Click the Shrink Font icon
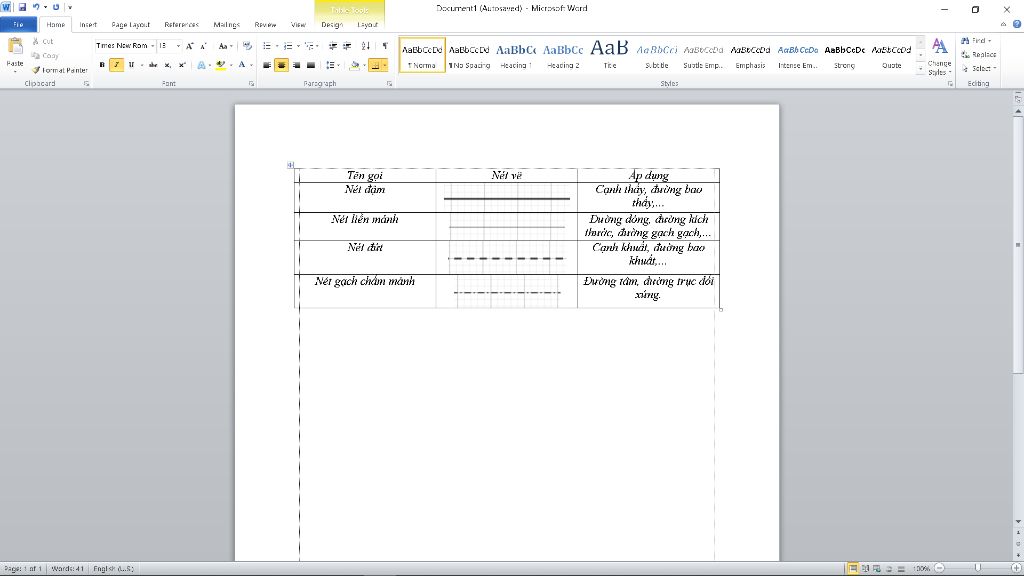Screen dimensions: 1024x576 203,46
